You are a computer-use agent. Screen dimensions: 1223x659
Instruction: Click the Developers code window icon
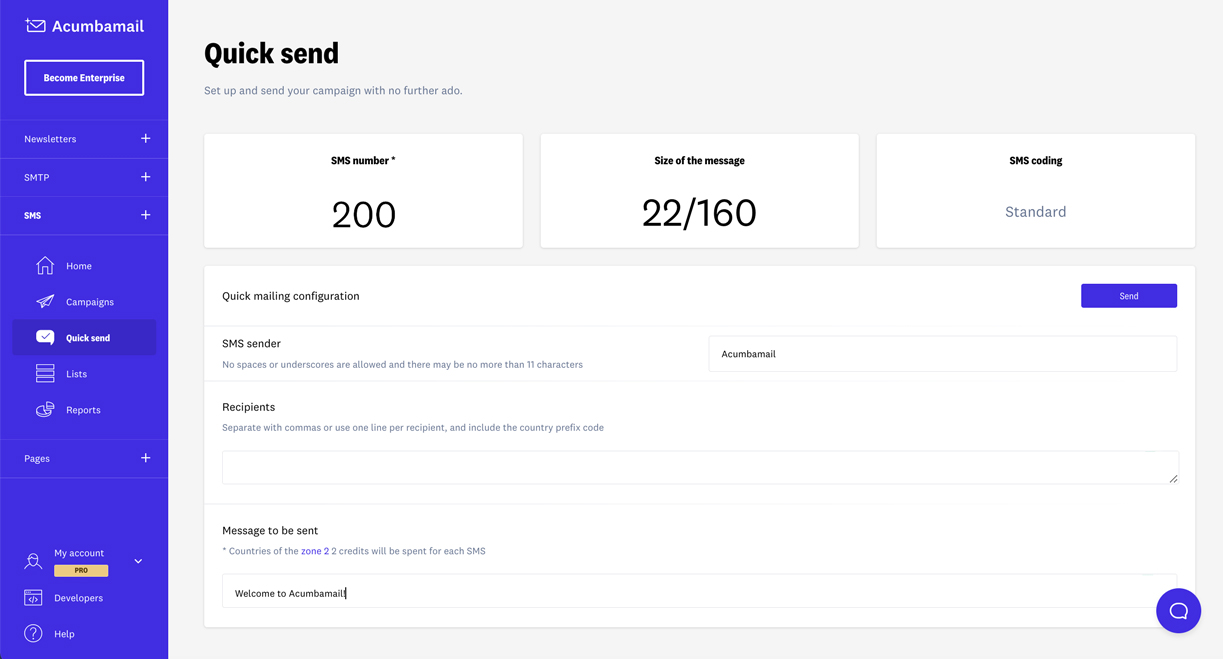point(33,598)
